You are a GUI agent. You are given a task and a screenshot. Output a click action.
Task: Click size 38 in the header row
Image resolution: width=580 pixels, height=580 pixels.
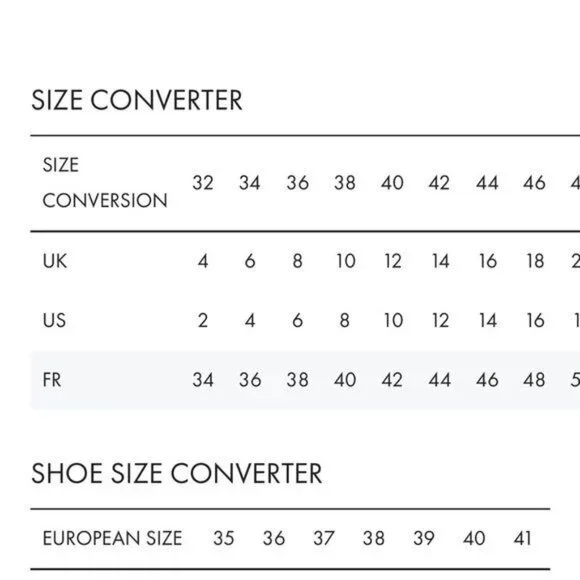click(x=345, y=183)
